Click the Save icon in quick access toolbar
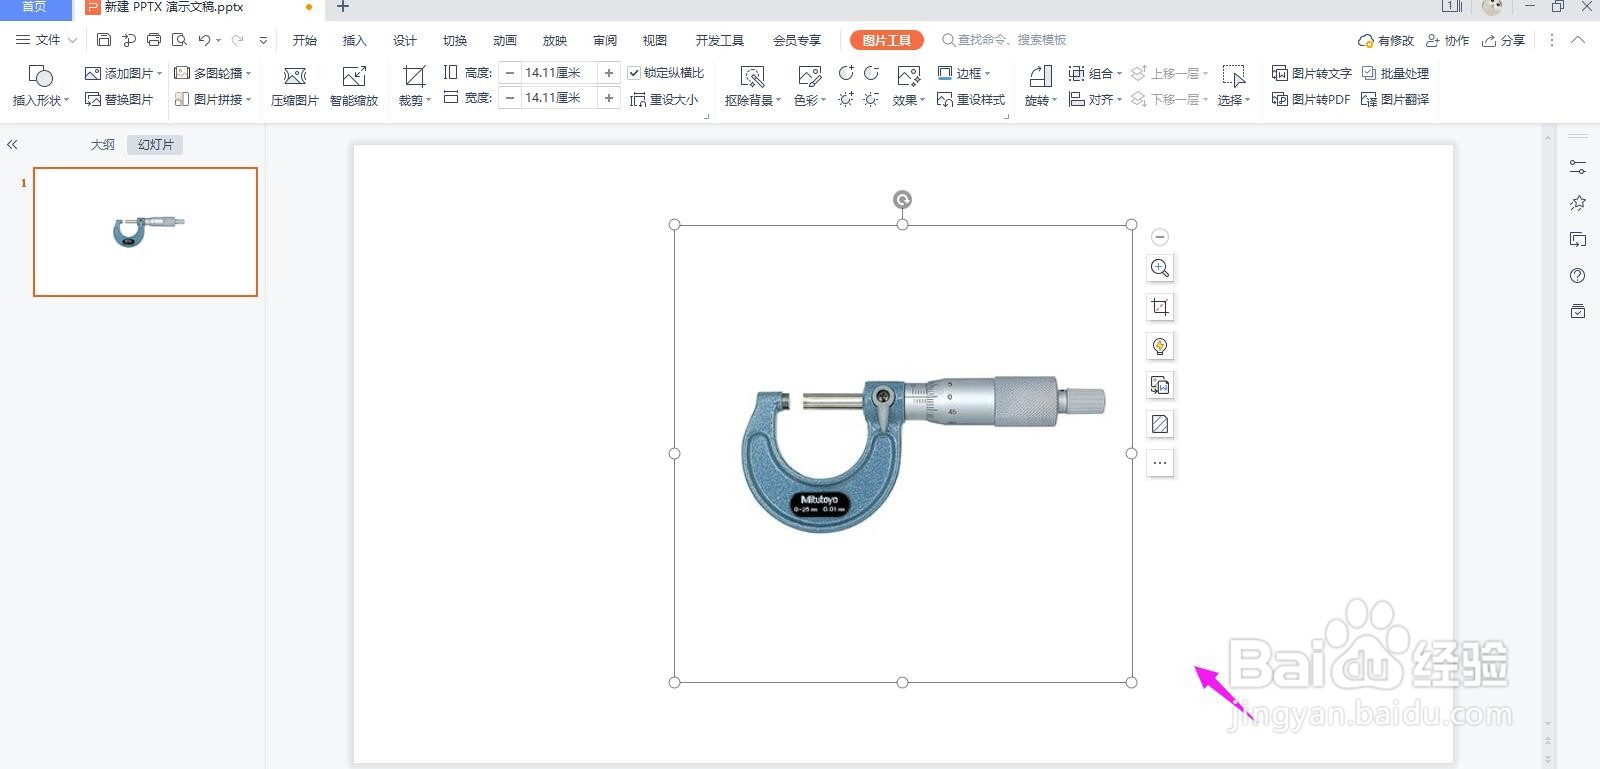The width and height of the screenshot is (1600, 769). click(104, 40)
